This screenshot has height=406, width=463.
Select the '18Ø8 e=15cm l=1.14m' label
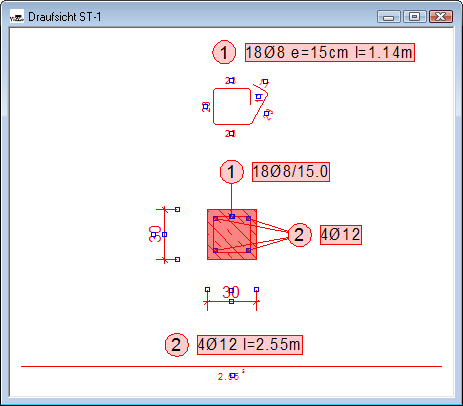pyautogui.click(x=330, y=52)
